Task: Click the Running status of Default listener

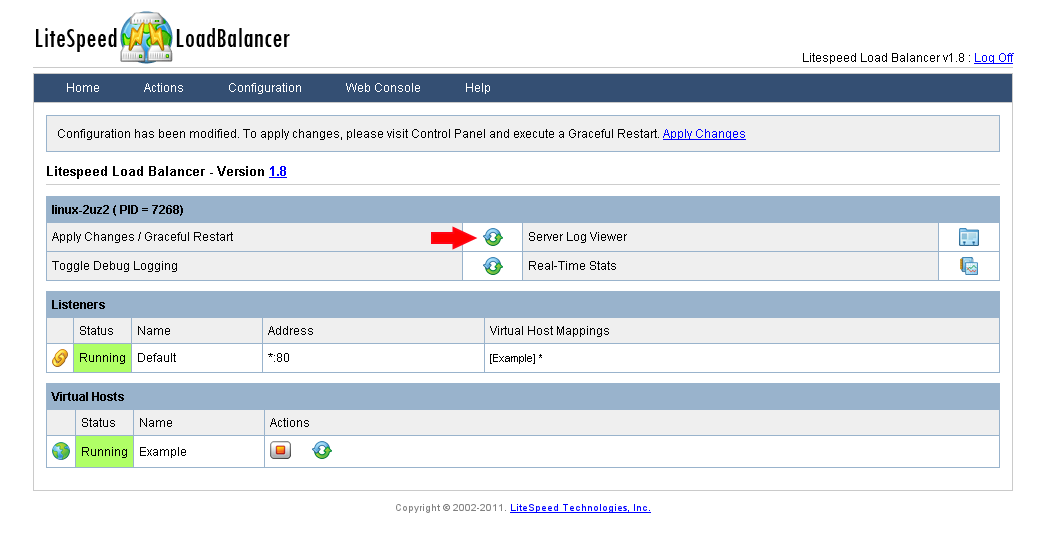Action: 102,358
